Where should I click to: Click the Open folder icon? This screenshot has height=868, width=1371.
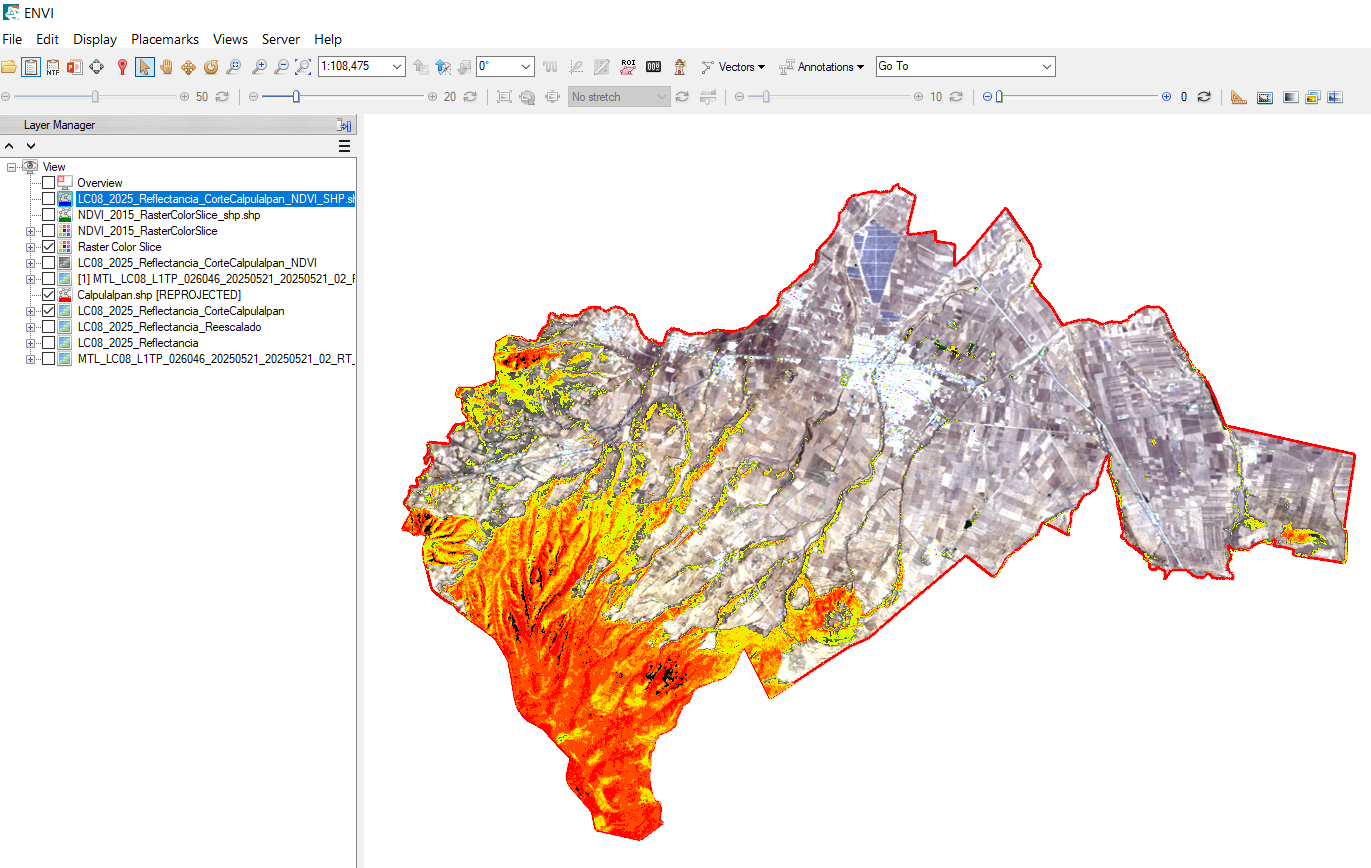click(x=9, y=67)
